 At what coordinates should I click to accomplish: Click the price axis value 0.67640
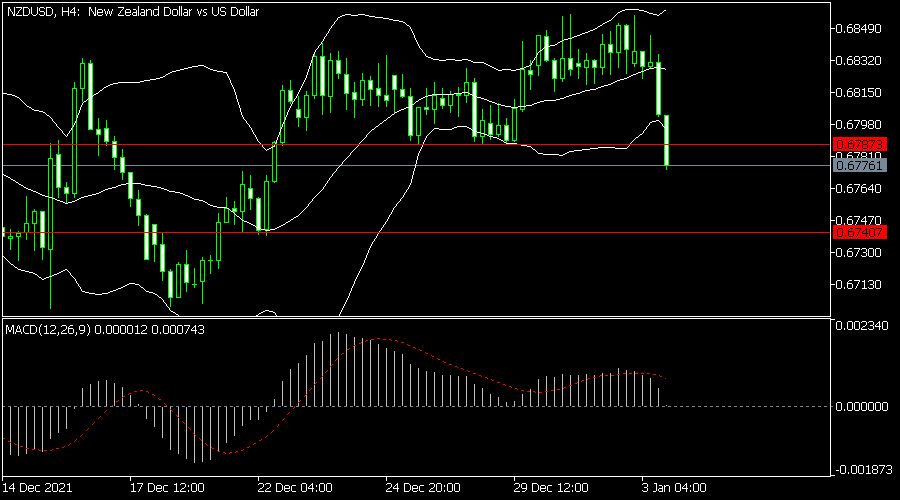(859, 188)
